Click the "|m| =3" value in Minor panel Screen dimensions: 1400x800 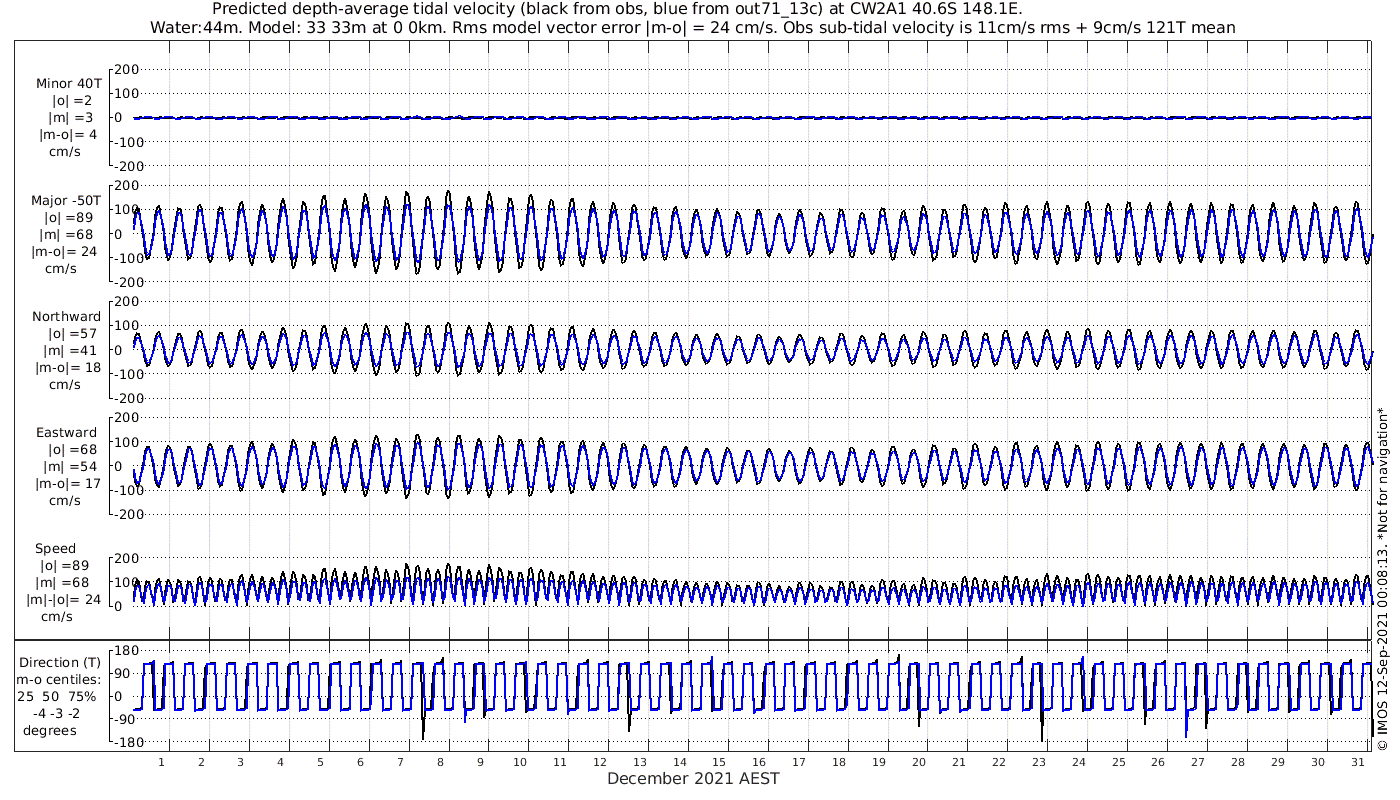71,118
